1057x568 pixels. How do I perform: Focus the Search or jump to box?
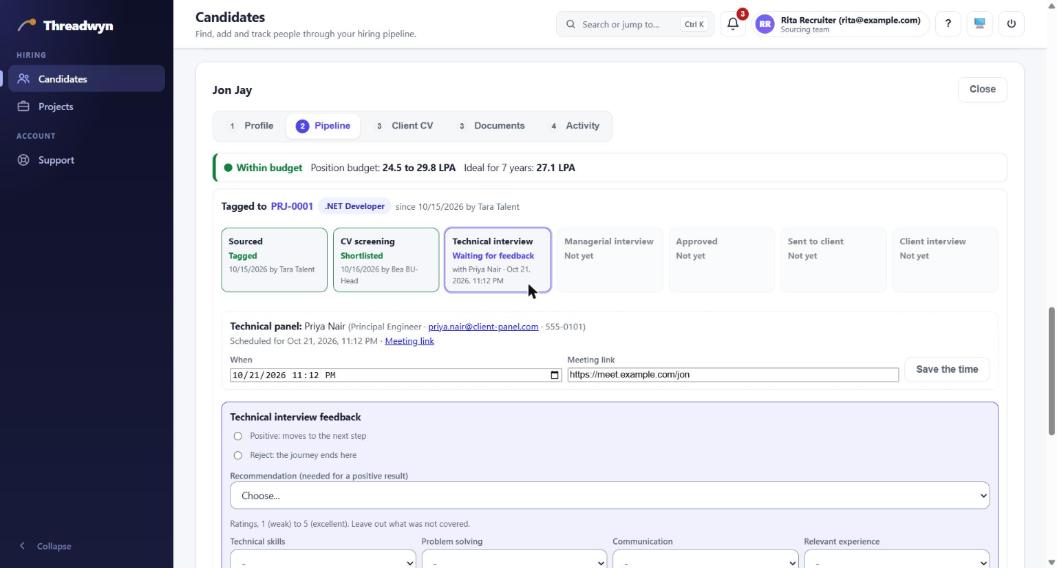(x=634, y=24)
